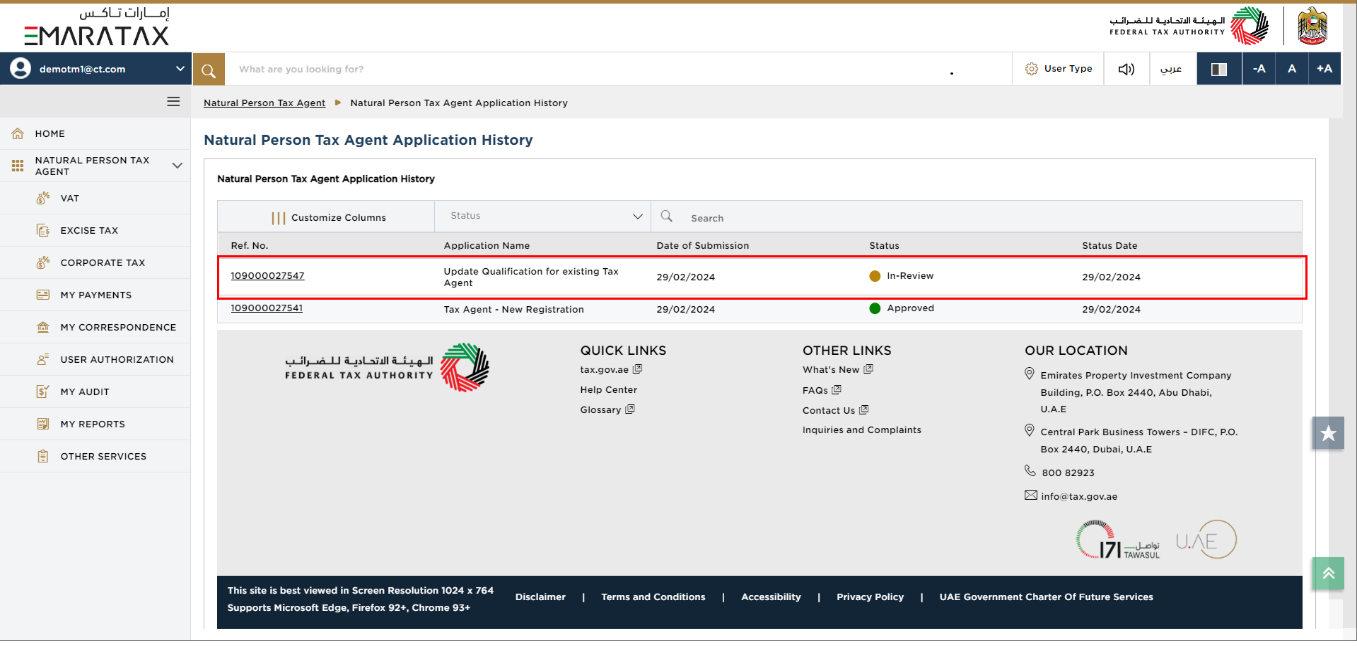Collapse Natural Person Tax Agent chevron

pos(177,166)
